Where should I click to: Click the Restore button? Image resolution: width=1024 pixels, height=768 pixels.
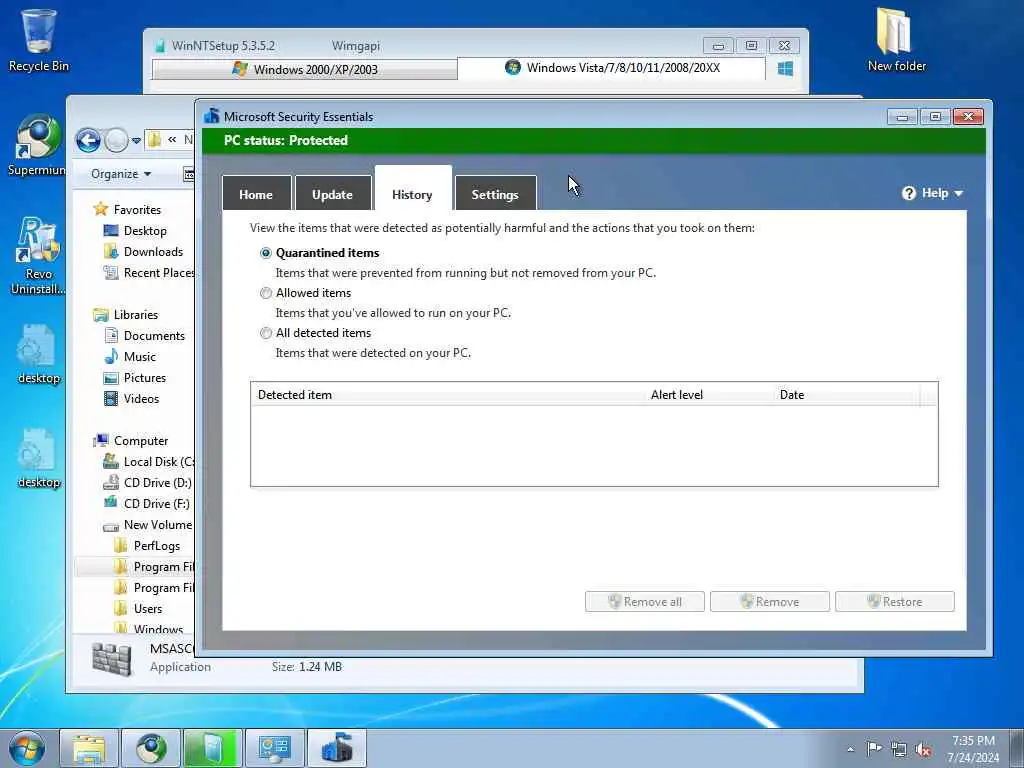coord(895,601)
